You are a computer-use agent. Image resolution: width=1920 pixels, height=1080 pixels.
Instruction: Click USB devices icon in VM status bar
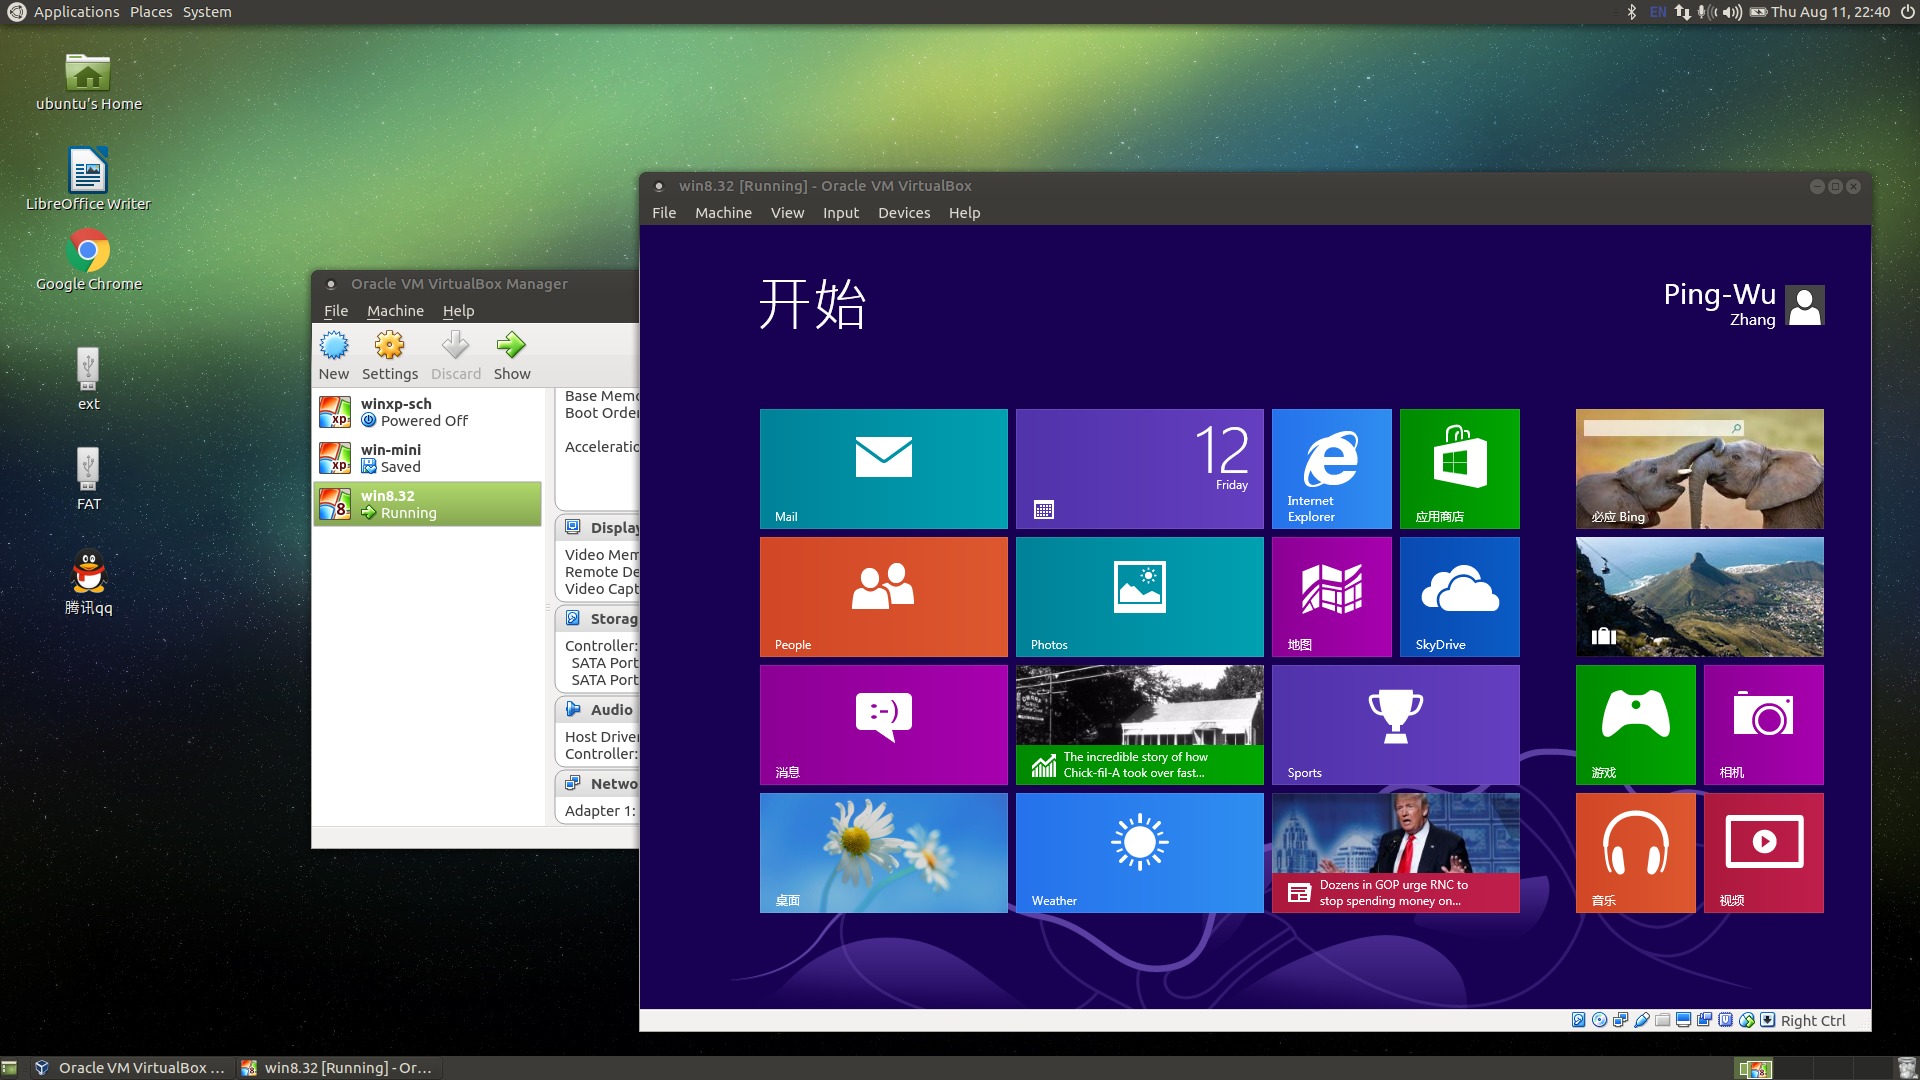(1641, 1020)
